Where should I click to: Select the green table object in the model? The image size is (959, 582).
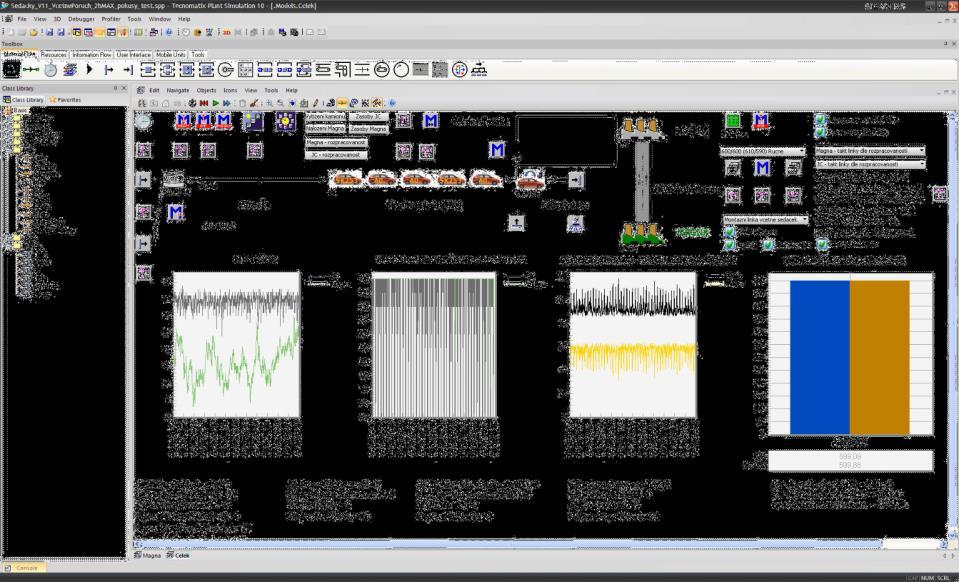coord(733,120)
